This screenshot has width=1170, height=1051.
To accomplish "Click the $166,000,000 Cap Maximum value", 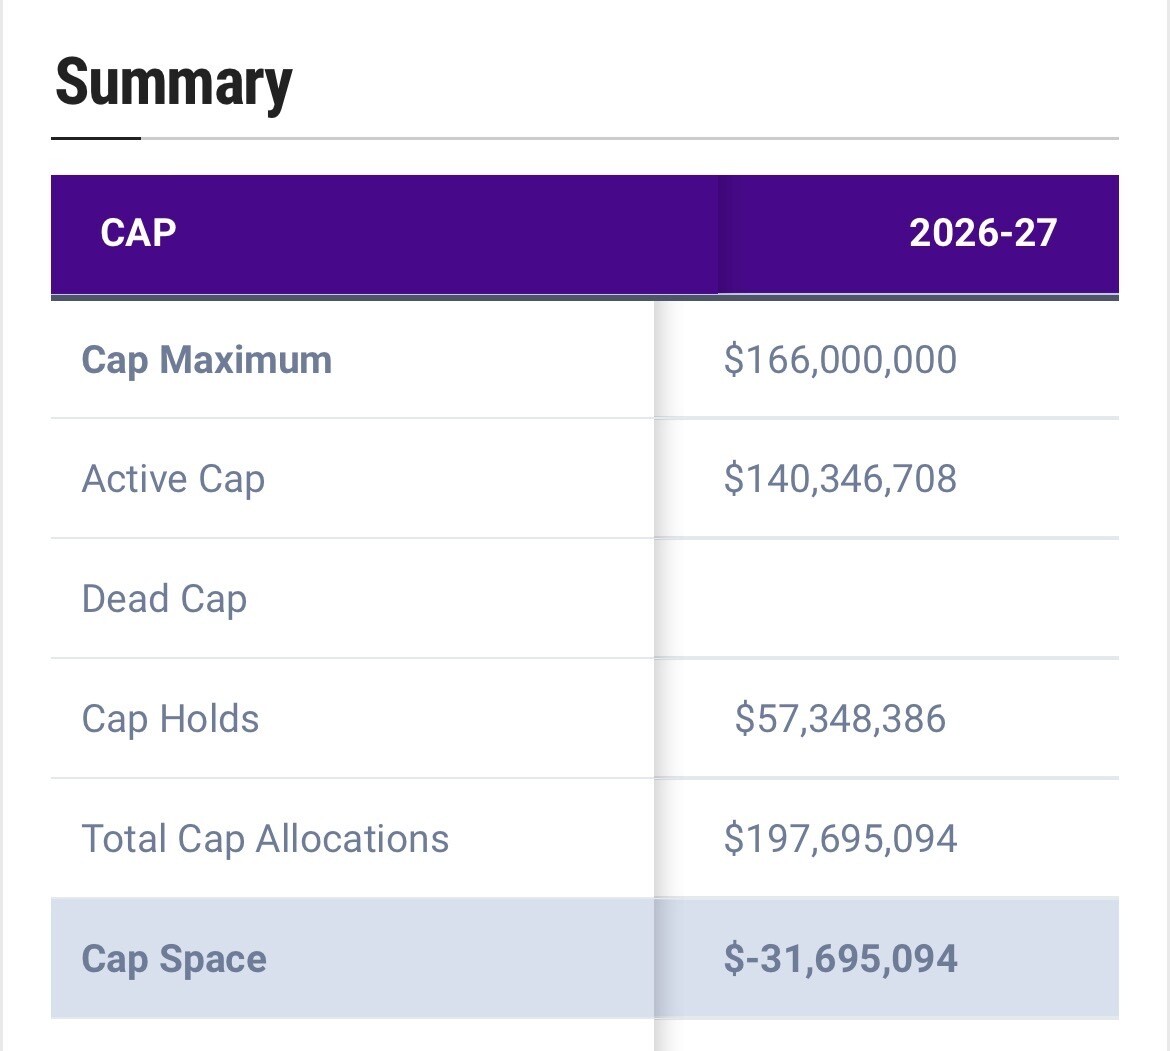I will pos(840,360).
